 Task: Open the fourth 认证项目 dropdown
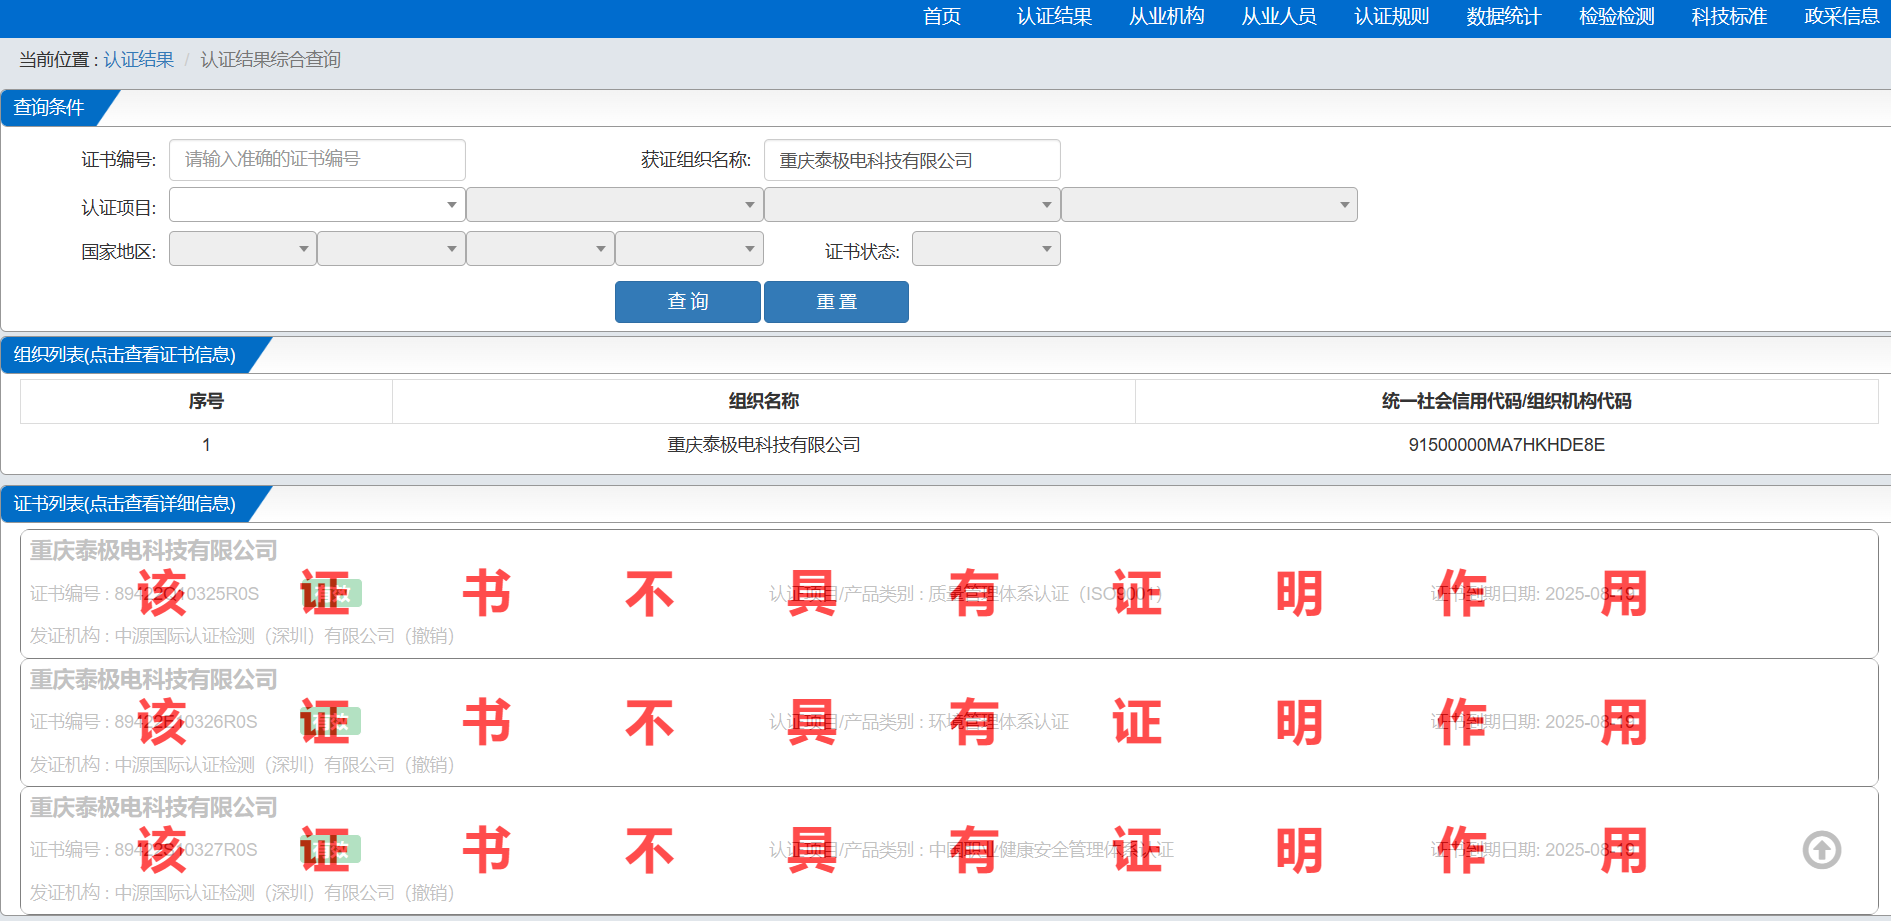click(x=1209, y=205)
